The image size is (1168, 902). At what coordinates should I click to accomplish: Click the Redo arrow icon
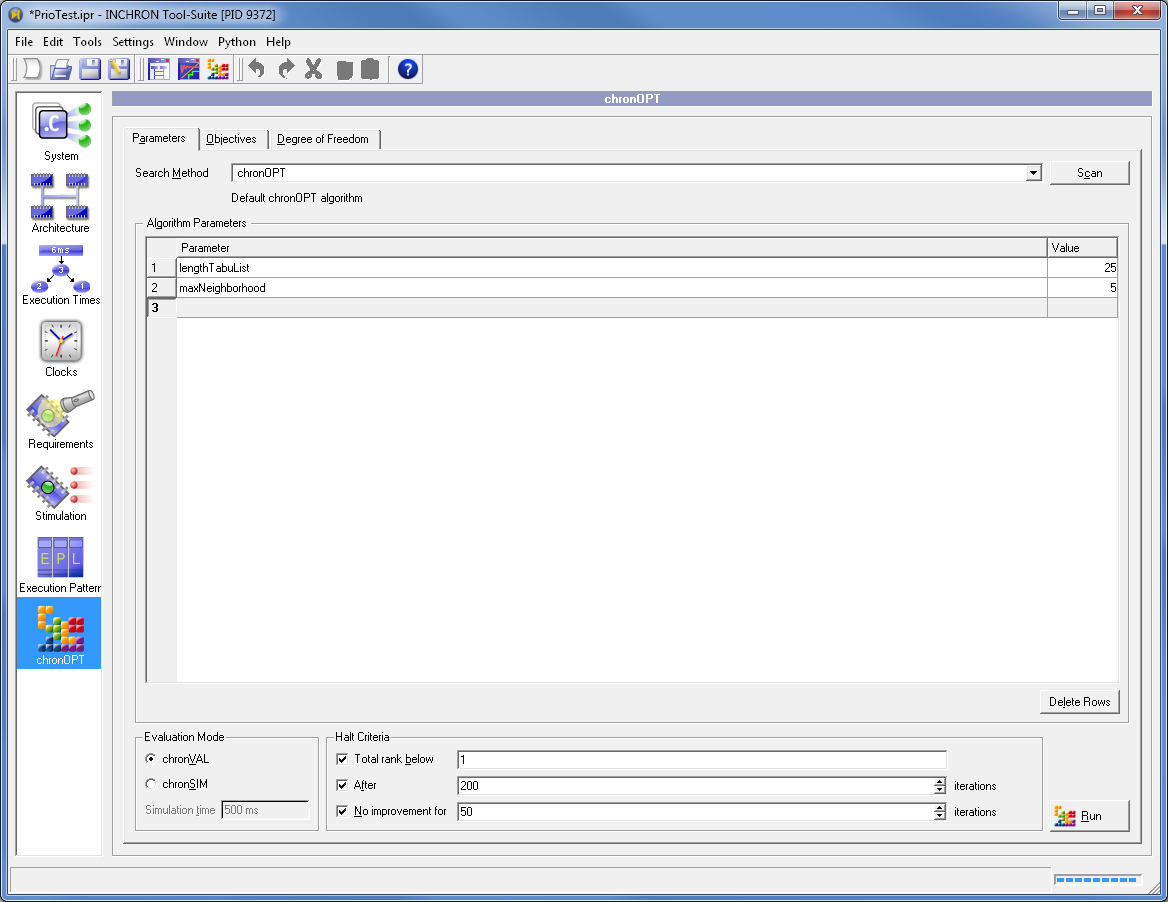tap(285, 69)
